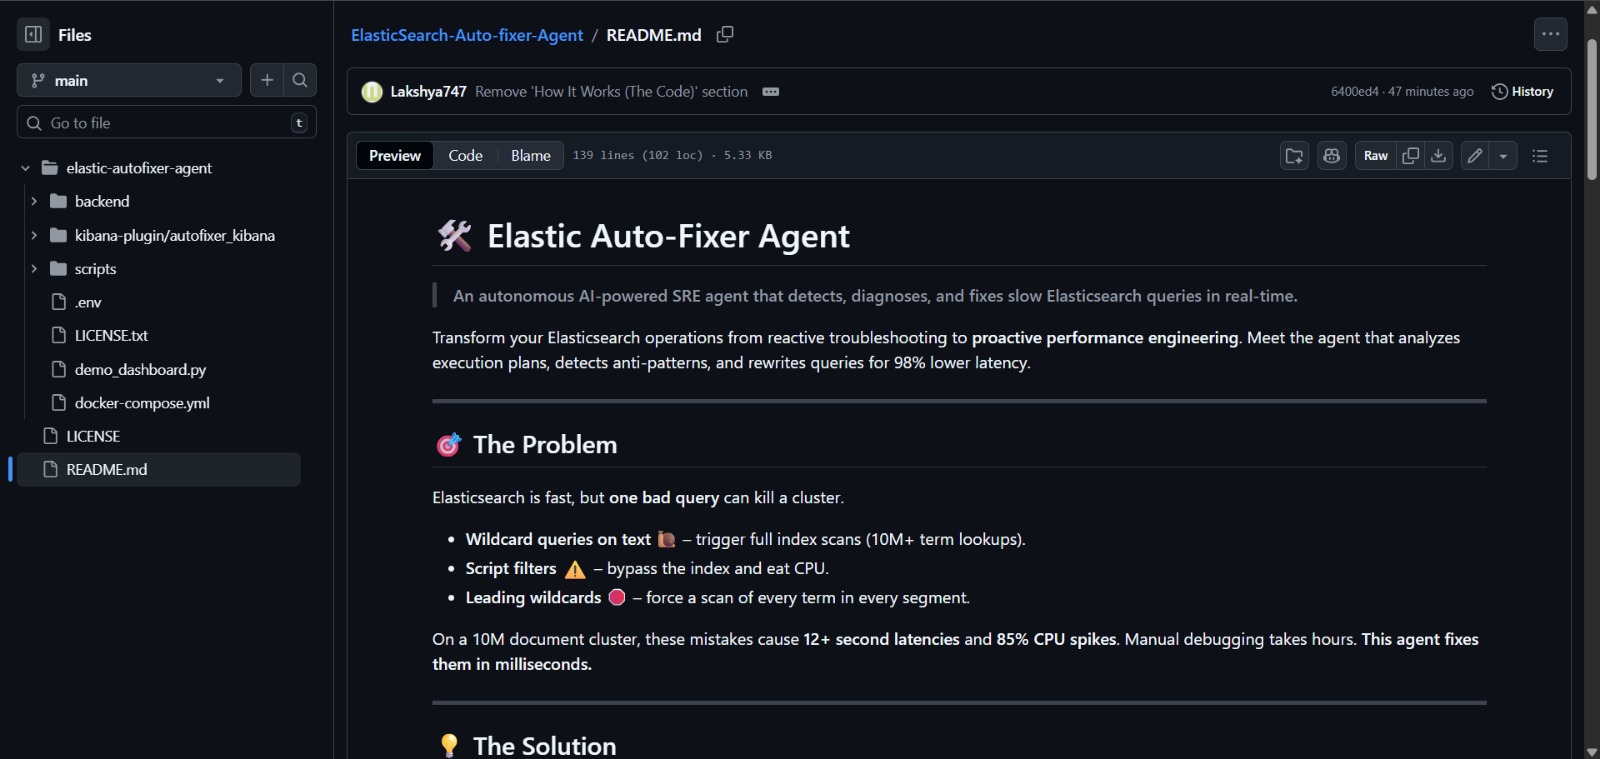Add a new file with plus icon

[x=267, y=80]
